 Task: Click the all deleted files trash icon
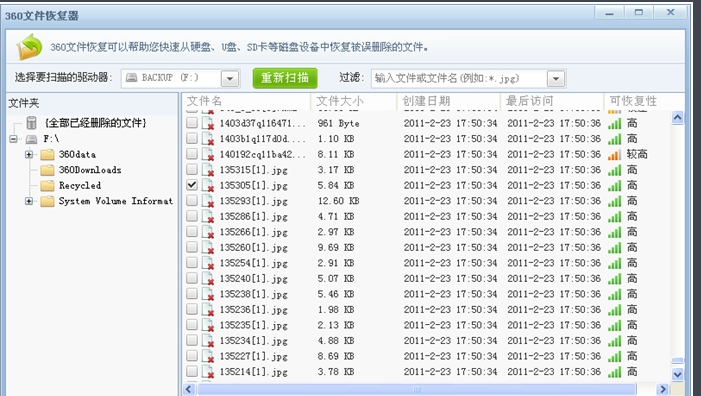click(x=31, y=122)
